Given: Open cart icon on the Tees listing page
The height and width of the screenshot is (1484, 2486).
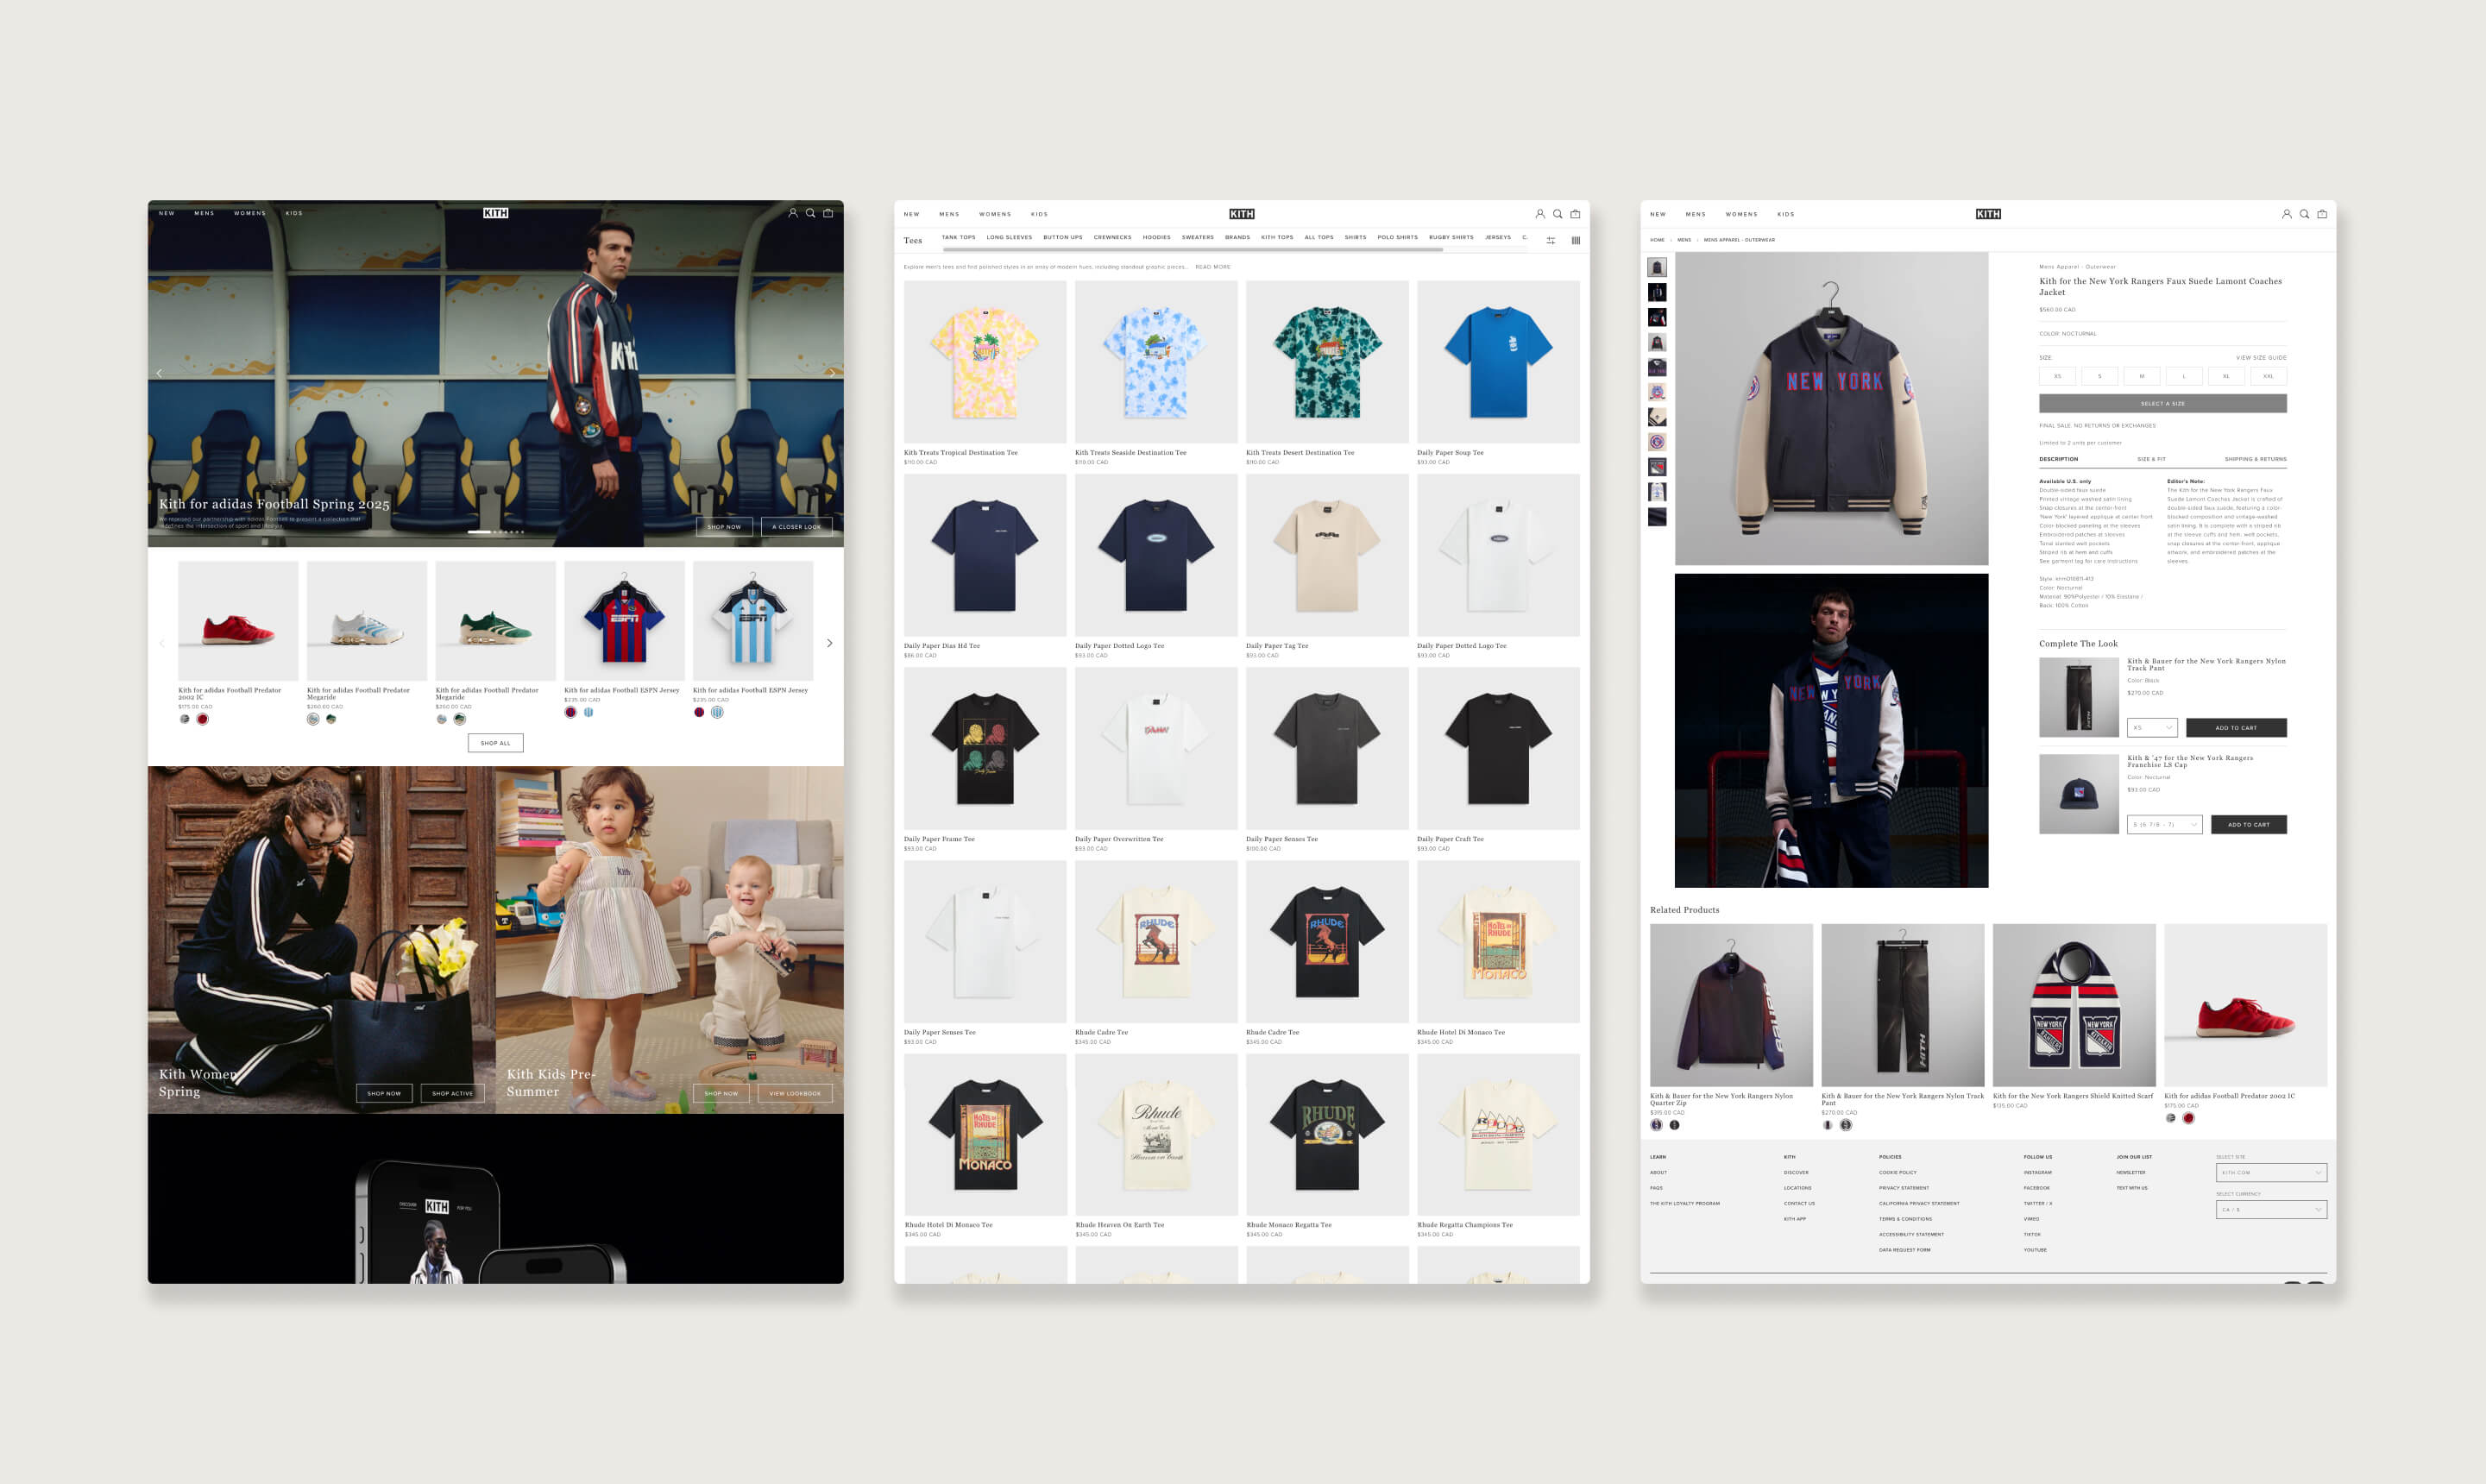Looking at the screenshot, I should click(x=1575, y=214).
